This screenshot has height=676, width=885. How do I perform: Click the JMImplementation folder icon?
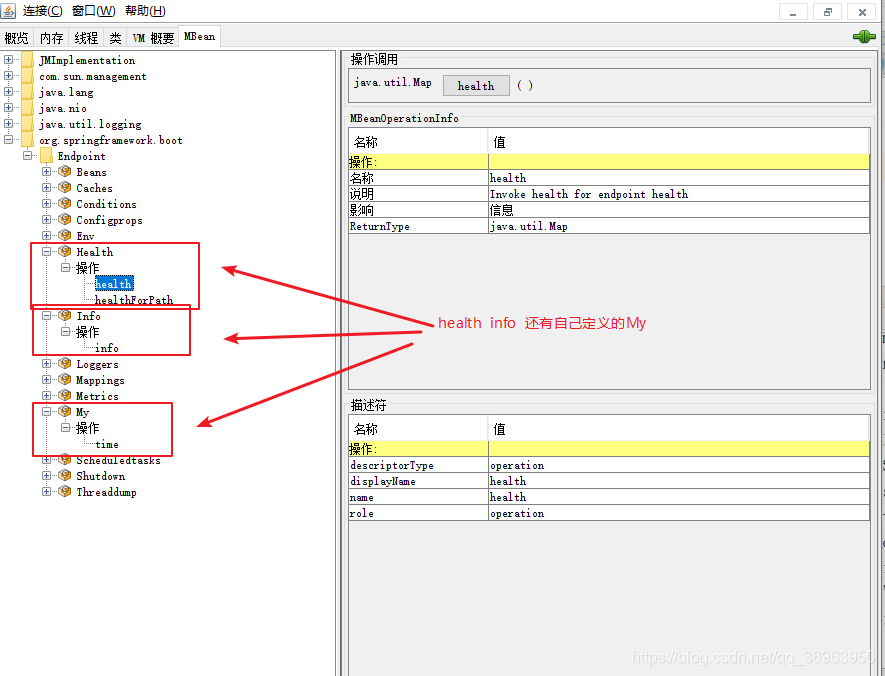pyautogui.click(x=27, y=59)
